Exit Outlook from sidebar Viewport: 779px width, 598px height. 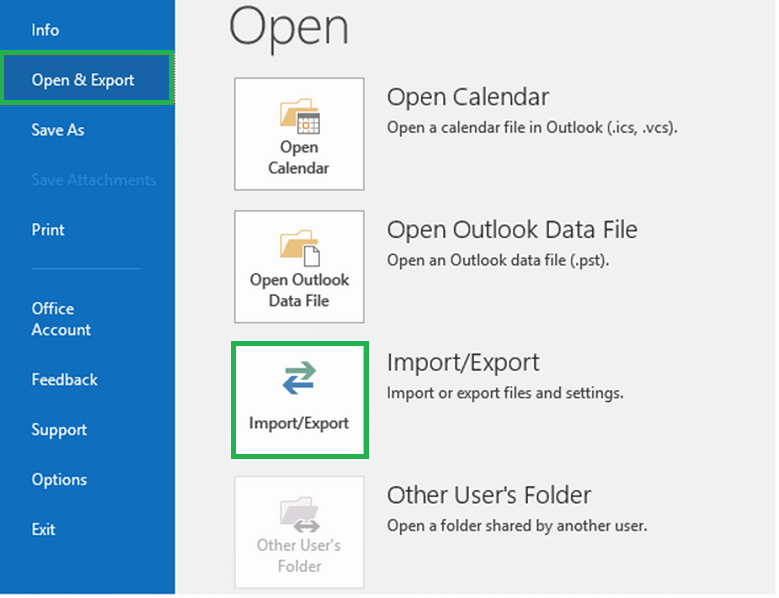point(43,529)
